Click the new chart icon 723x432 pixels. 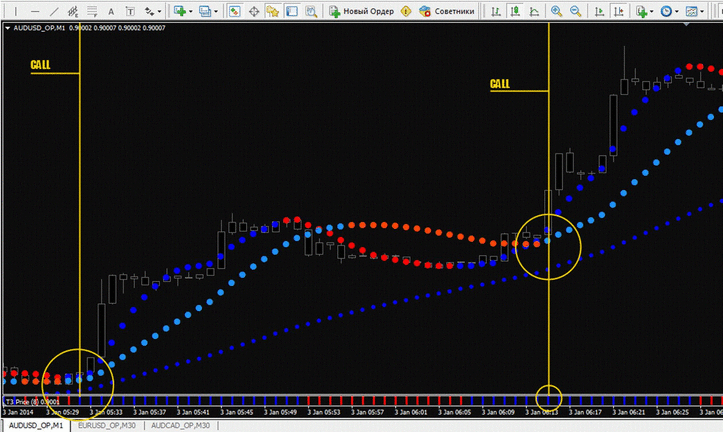tap(180, 11)
